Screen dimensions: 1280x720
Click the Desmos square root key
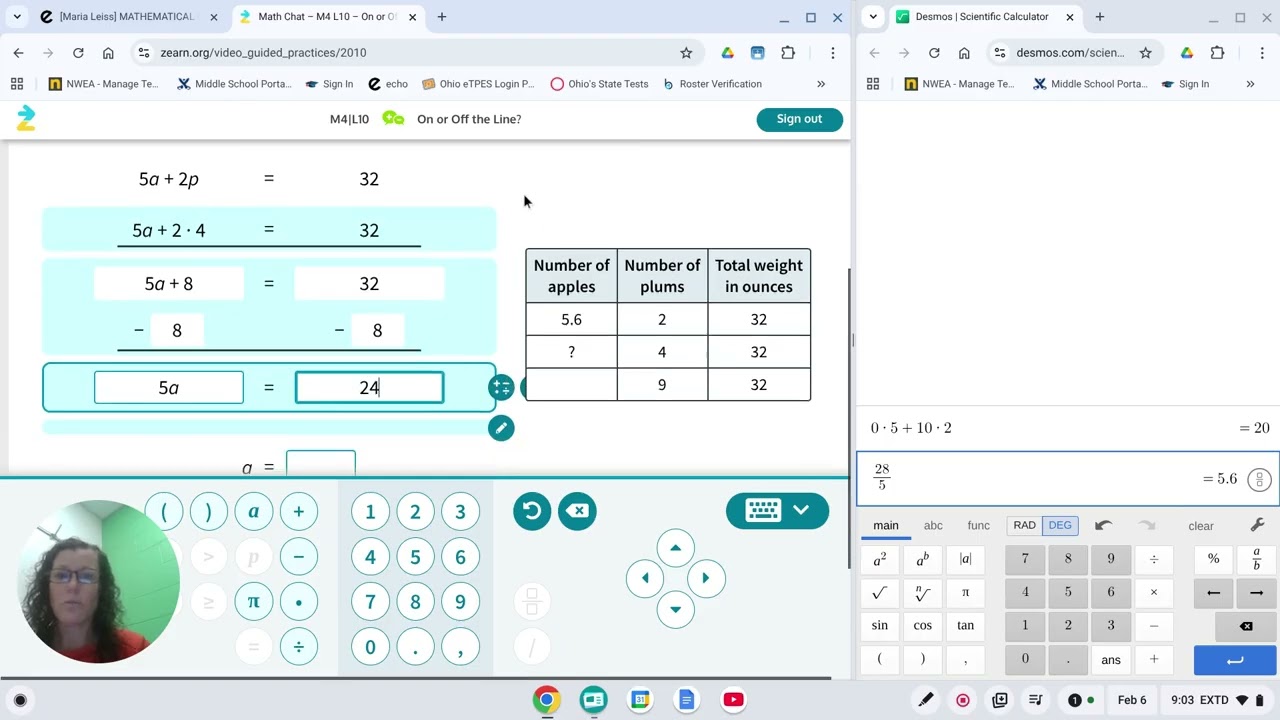880,593
